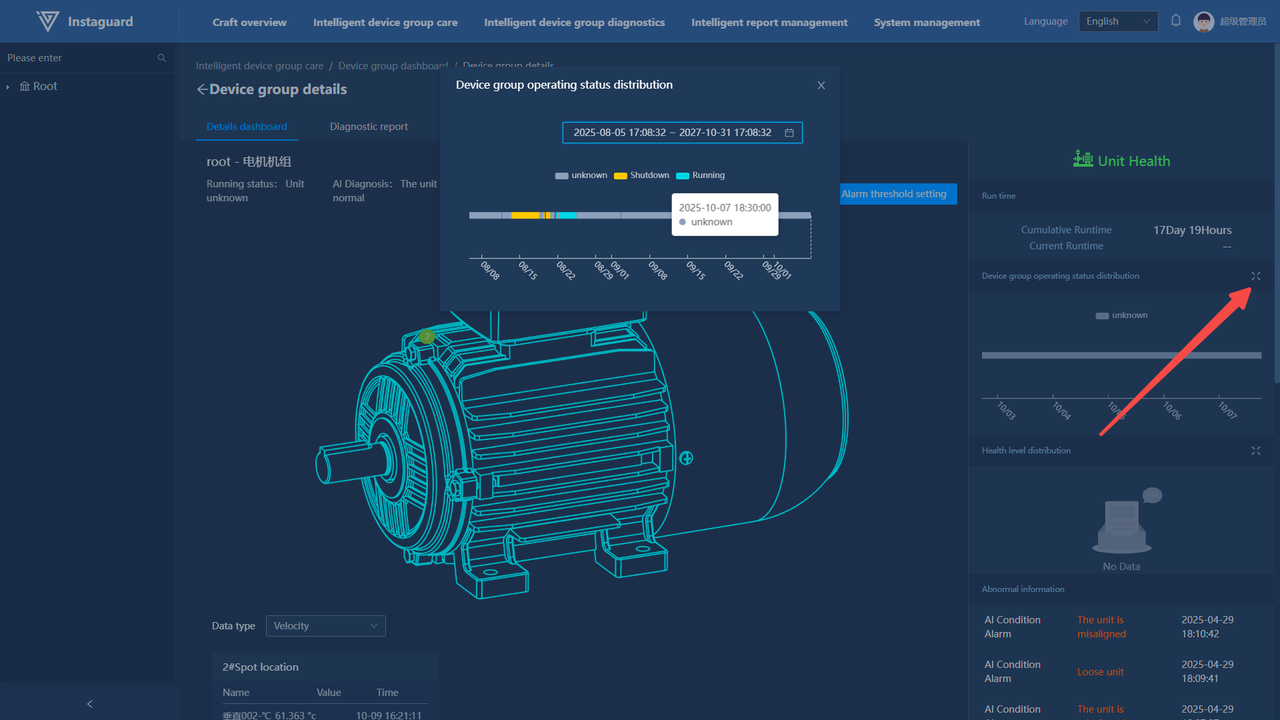Open the Velocity data type dropdown

click(x=325, y=626)
